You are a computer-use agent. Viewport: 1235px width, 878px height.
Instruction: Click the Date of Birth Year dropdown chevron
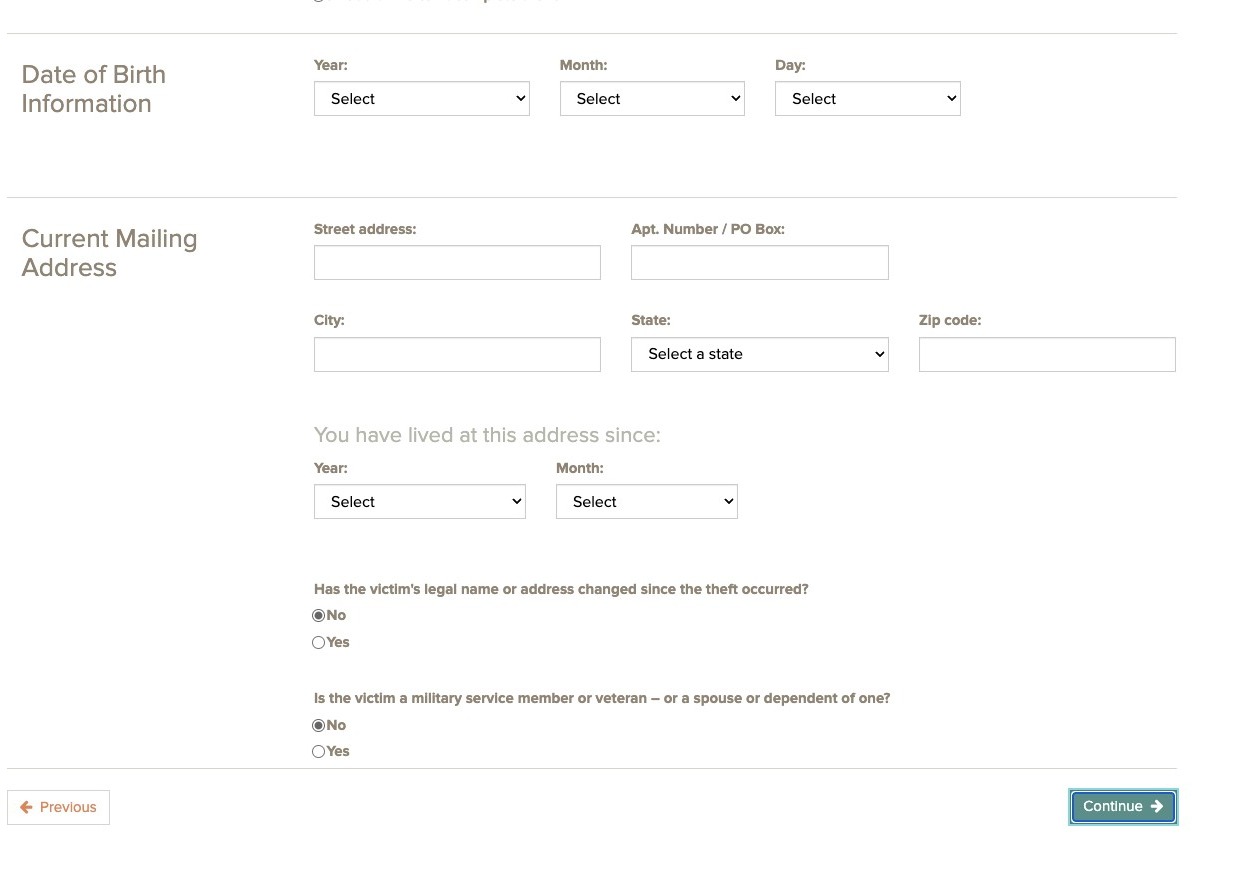point(520,99)
